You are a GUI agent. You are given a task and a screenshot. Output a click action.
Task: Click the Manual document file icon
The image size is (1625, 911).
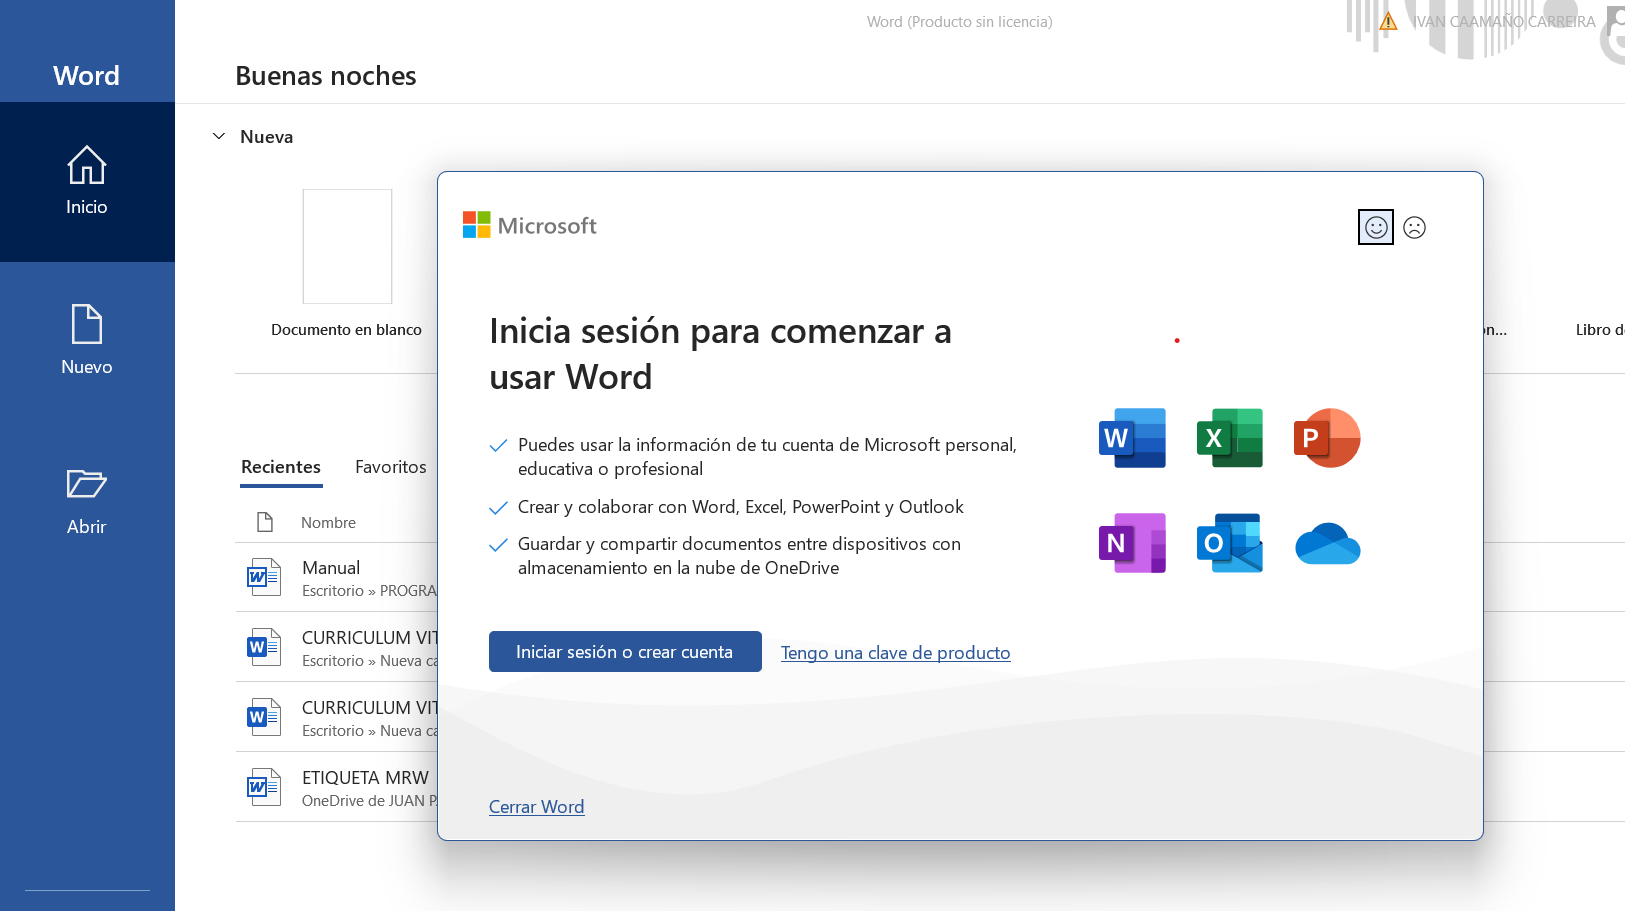(264, 577)
